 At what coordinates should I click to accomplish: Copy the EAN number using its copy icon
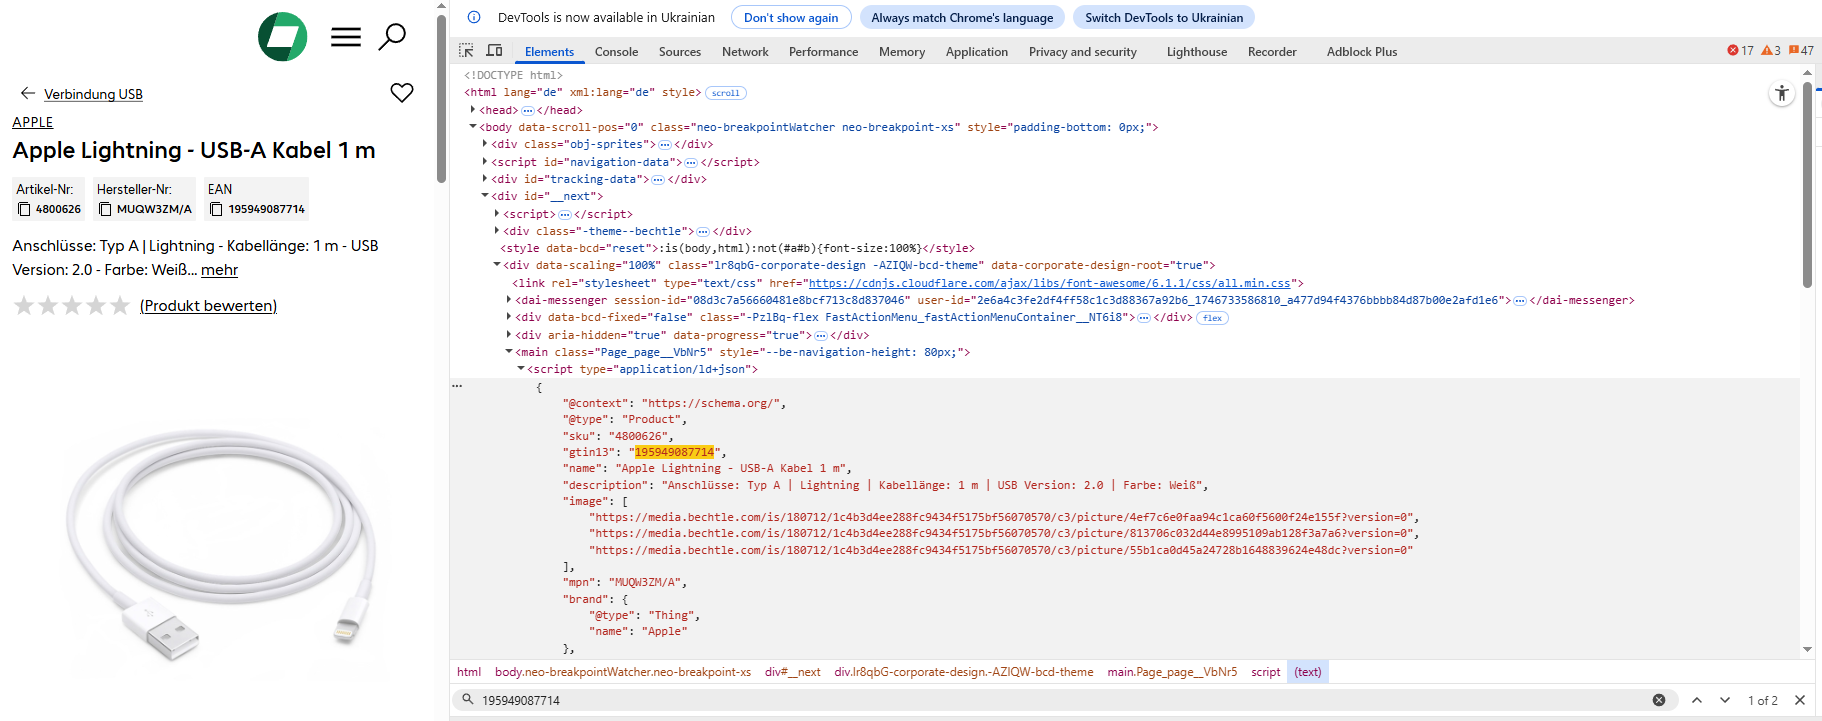coord(216,209)
